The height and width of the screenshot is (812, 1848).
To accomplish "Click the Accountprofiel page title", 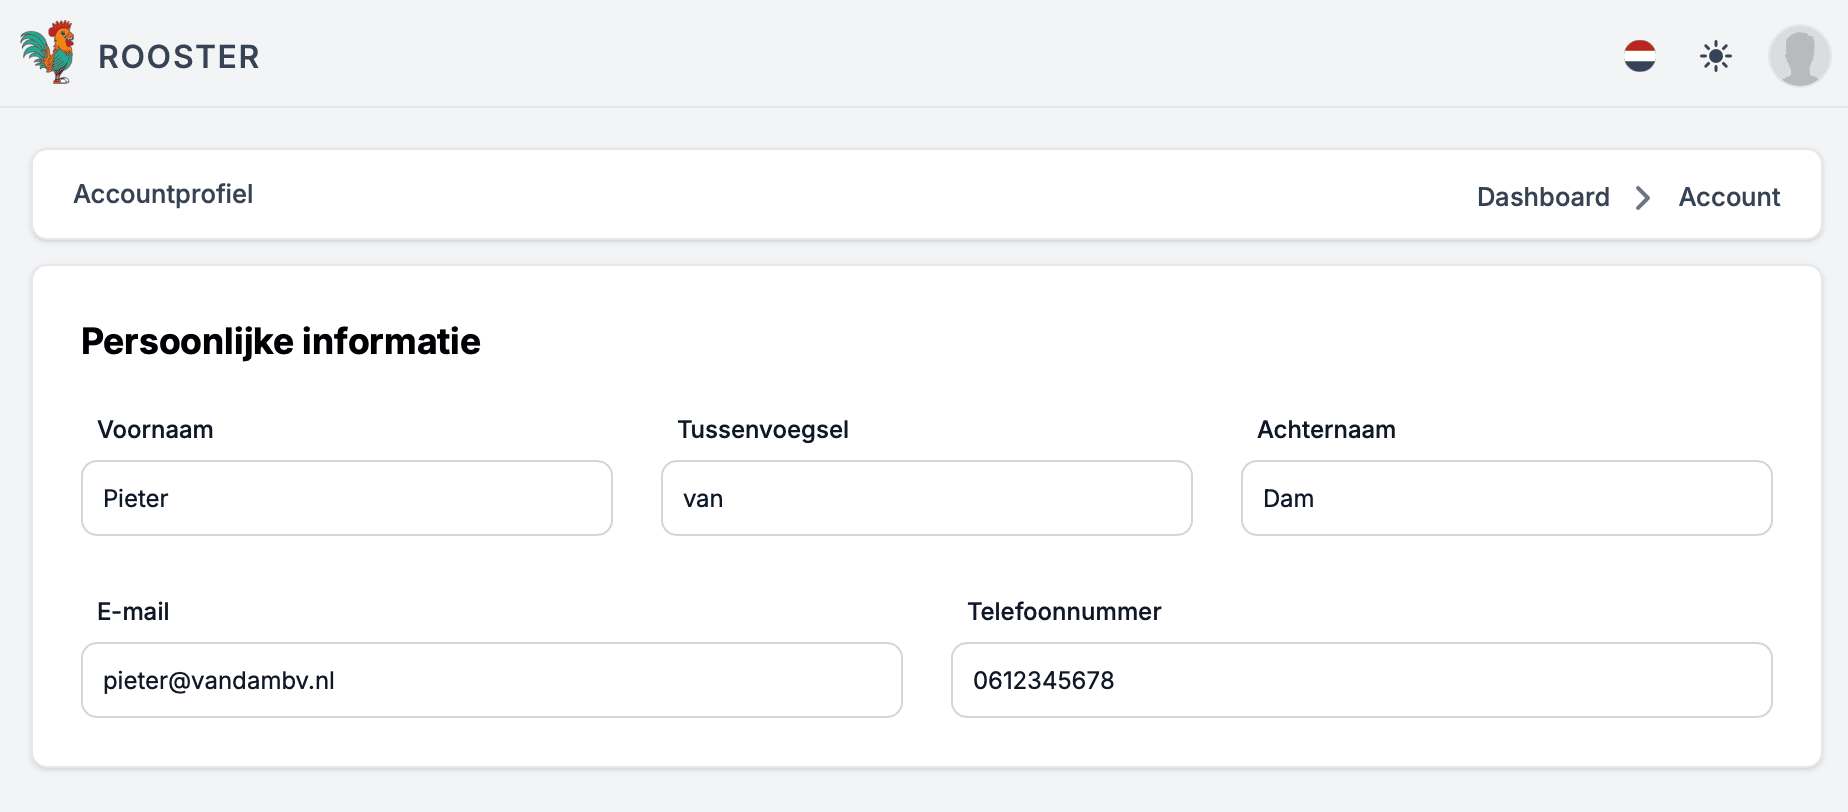I will (163, 194).
